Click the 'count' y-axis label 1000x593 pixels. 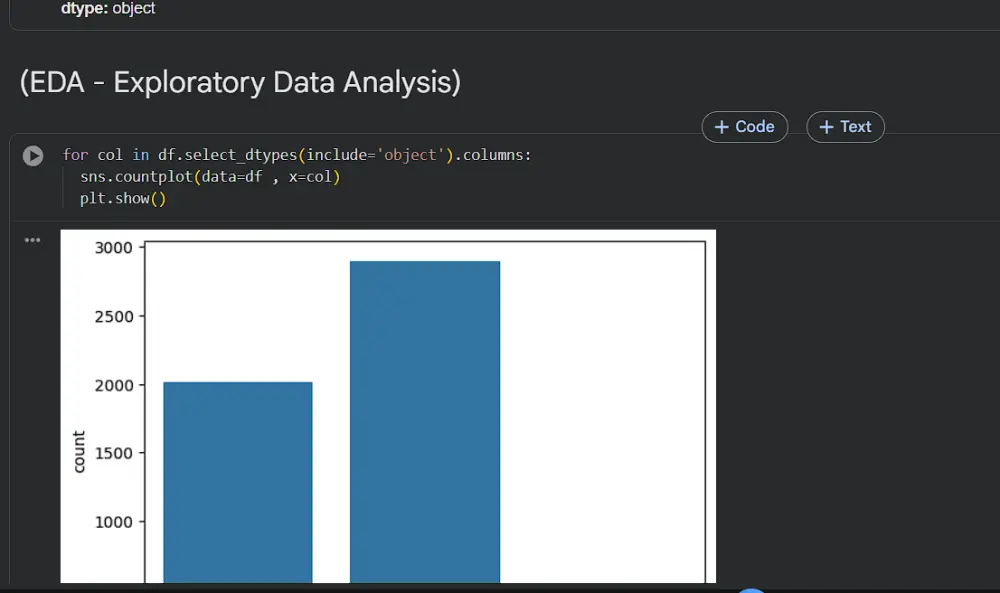(78, 451)
